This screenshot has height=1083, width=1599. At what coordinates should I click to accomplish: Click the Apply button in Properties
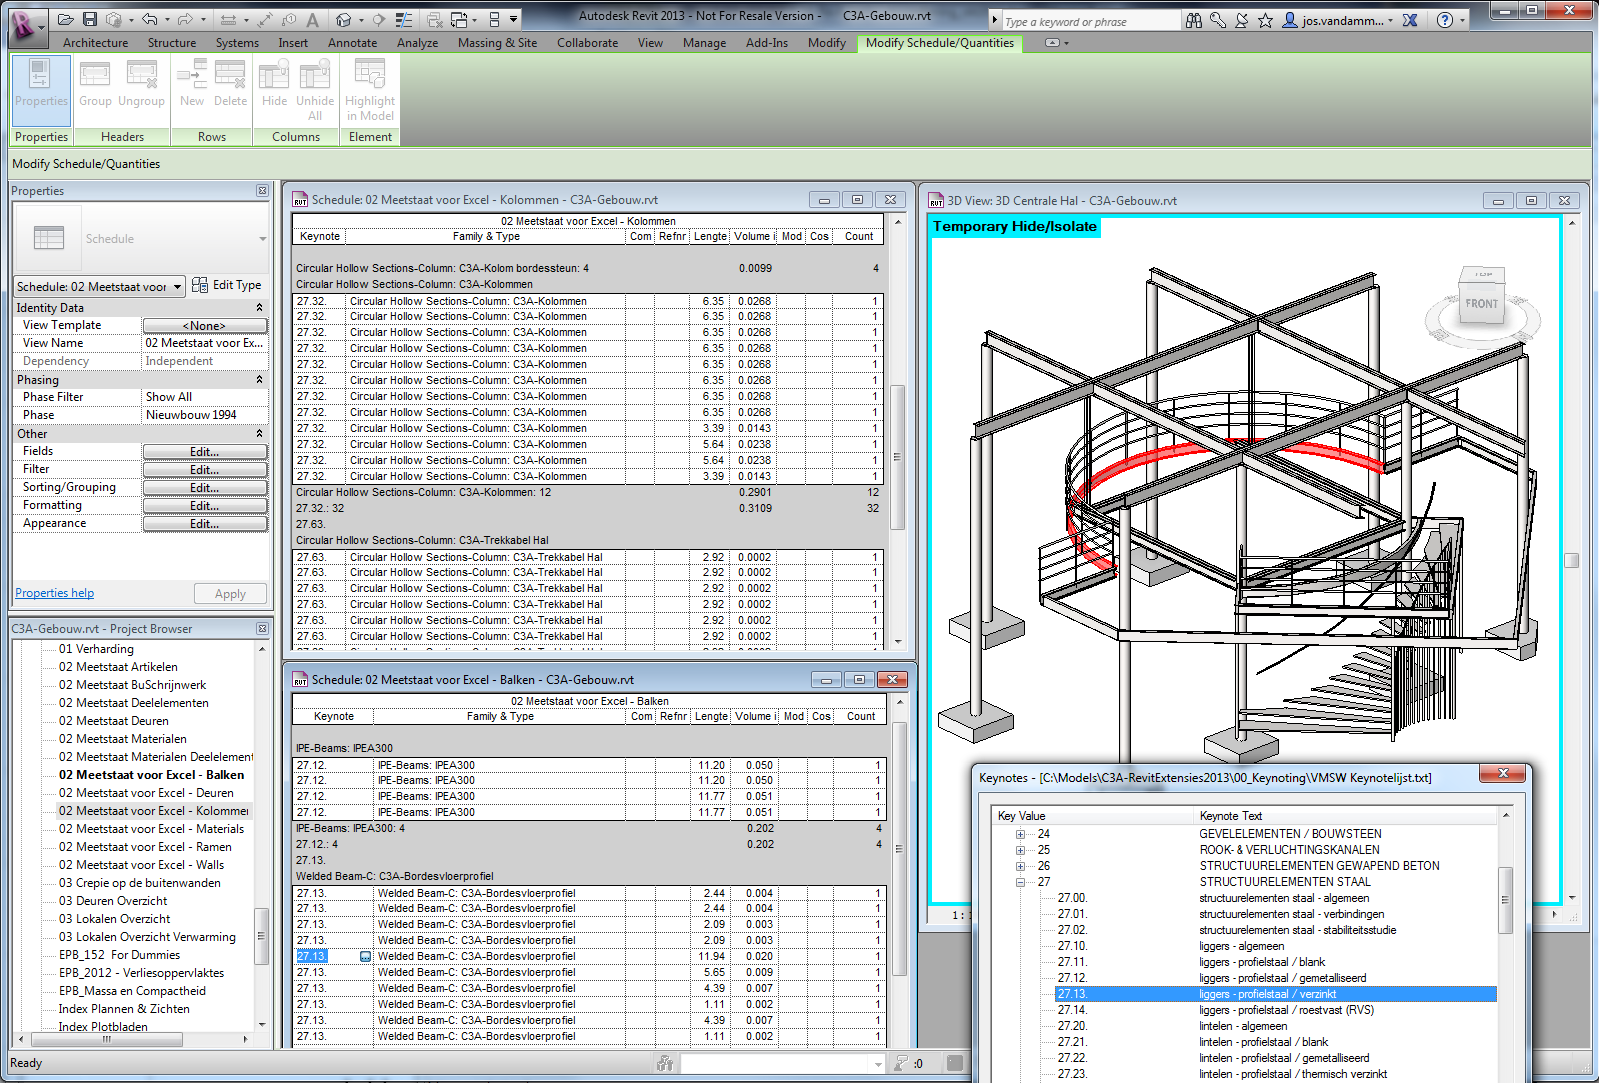[230, 594]
